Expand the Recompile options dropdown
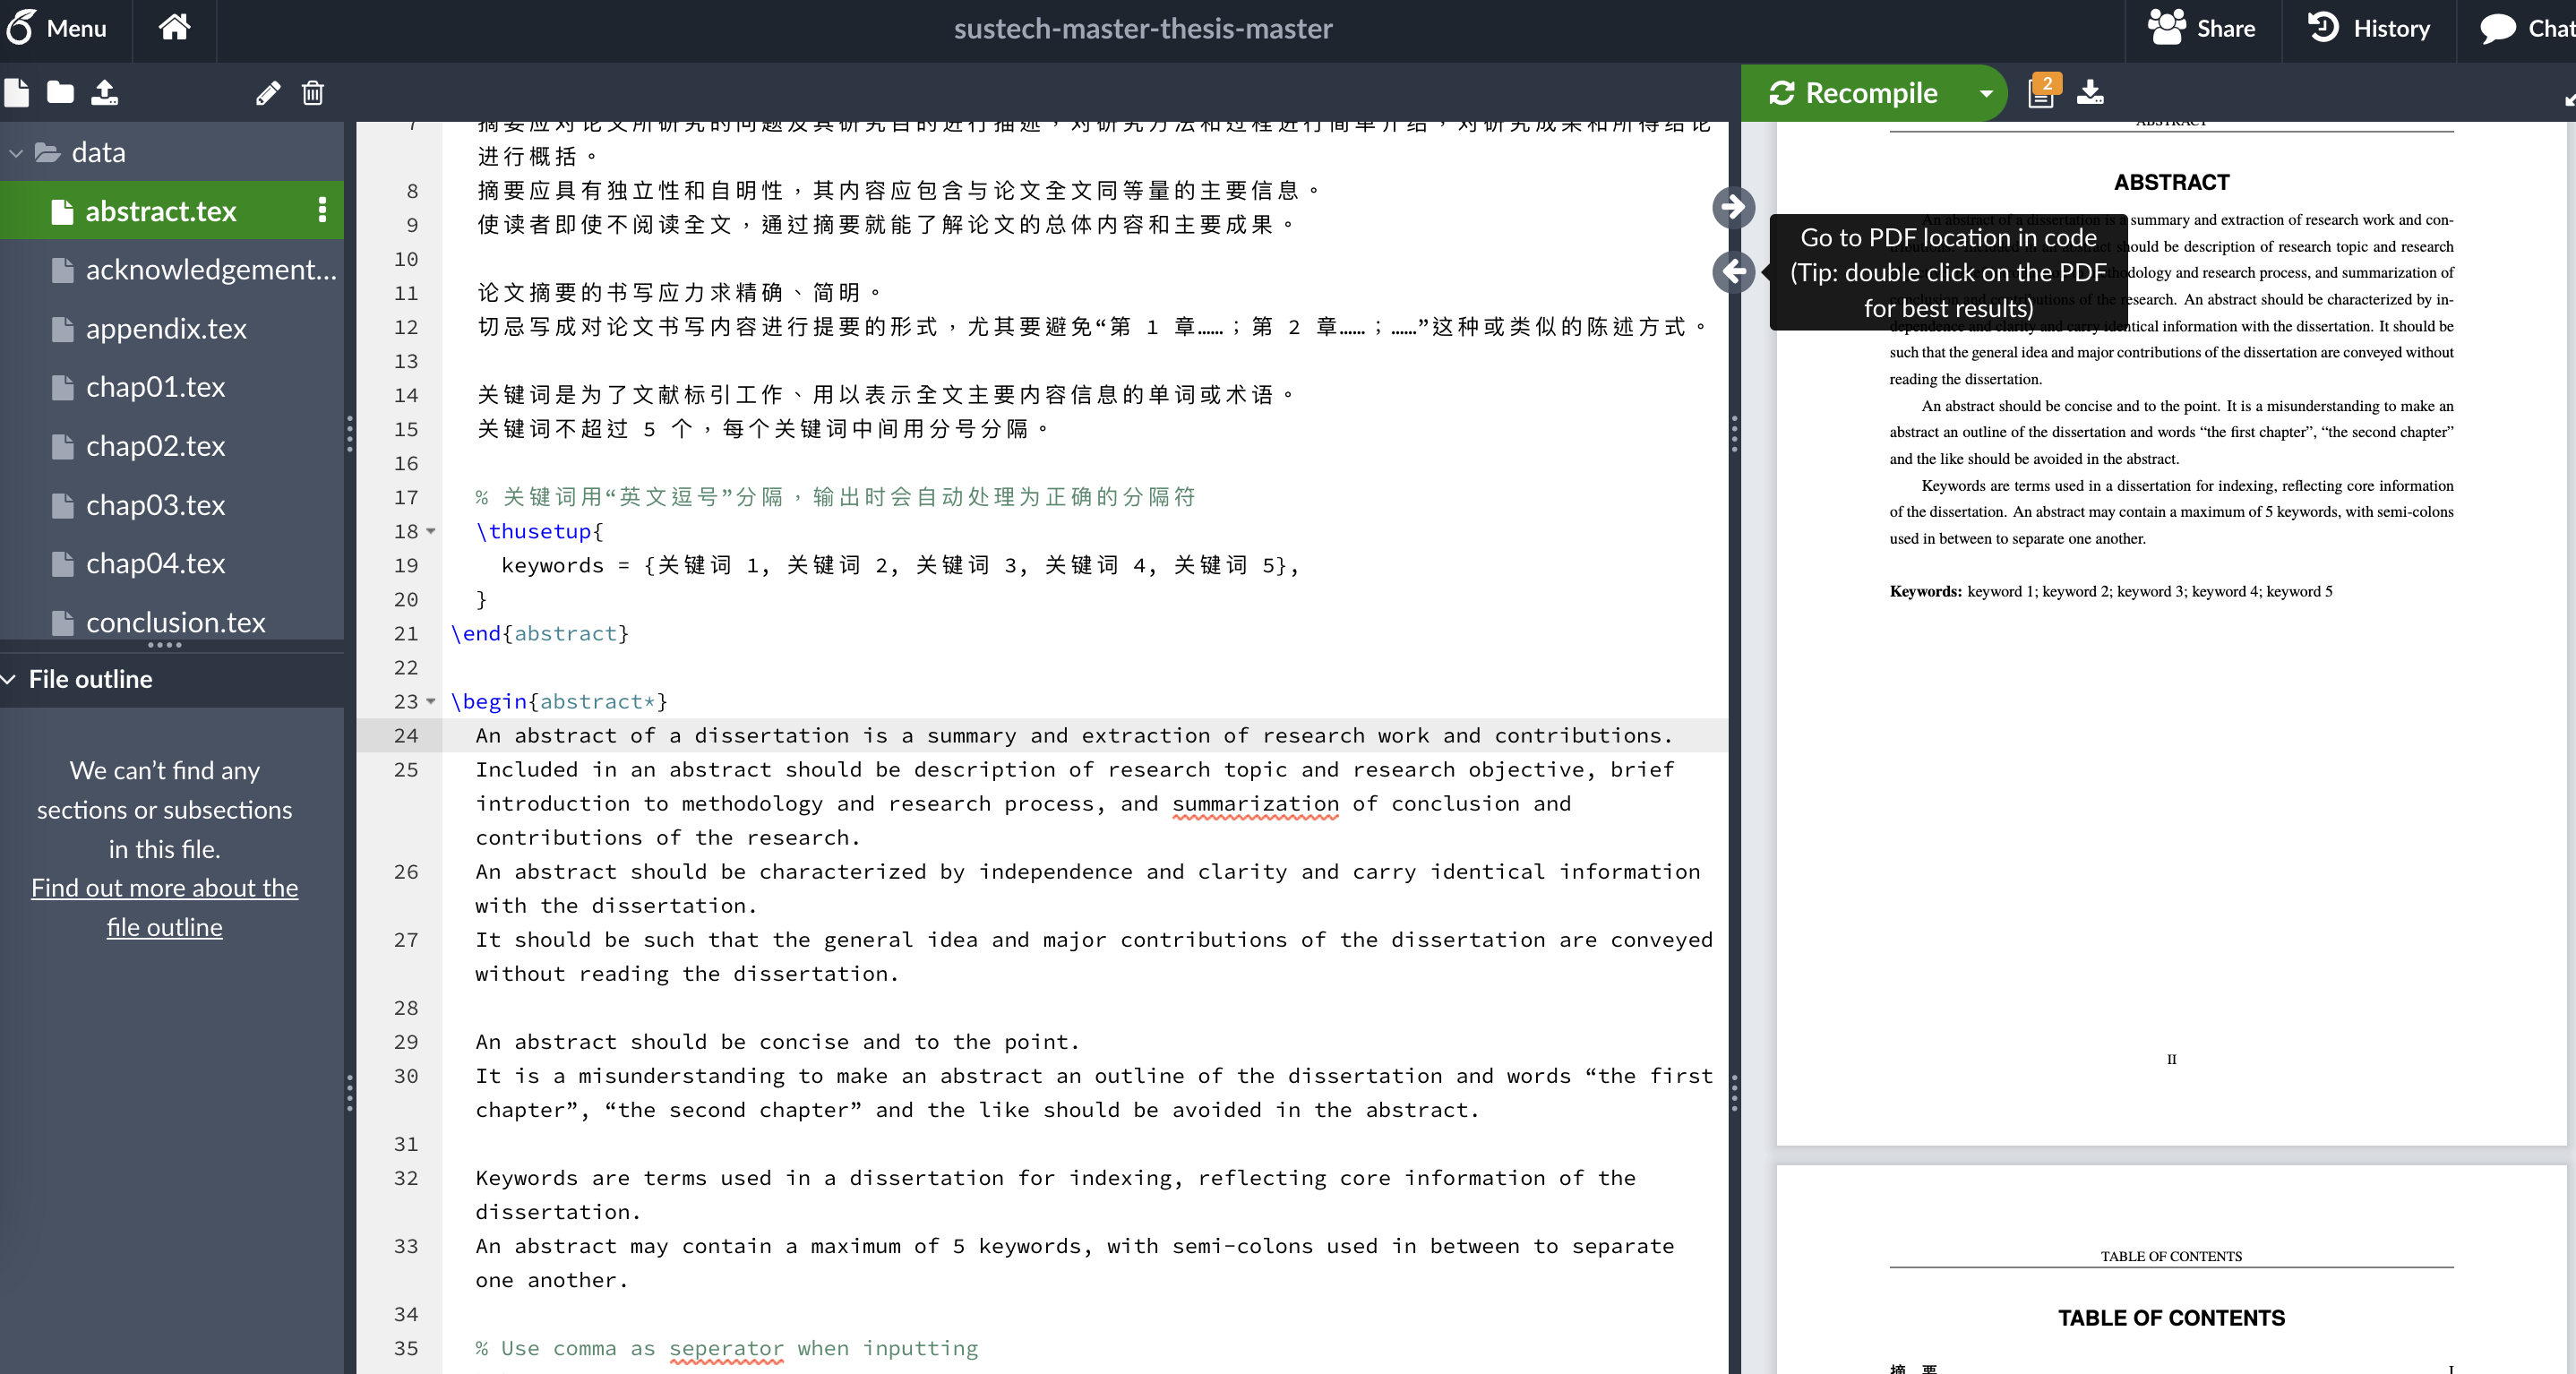Image resolution: width=2576 pixels, height=1374 pixels. tap(1985, 92)
